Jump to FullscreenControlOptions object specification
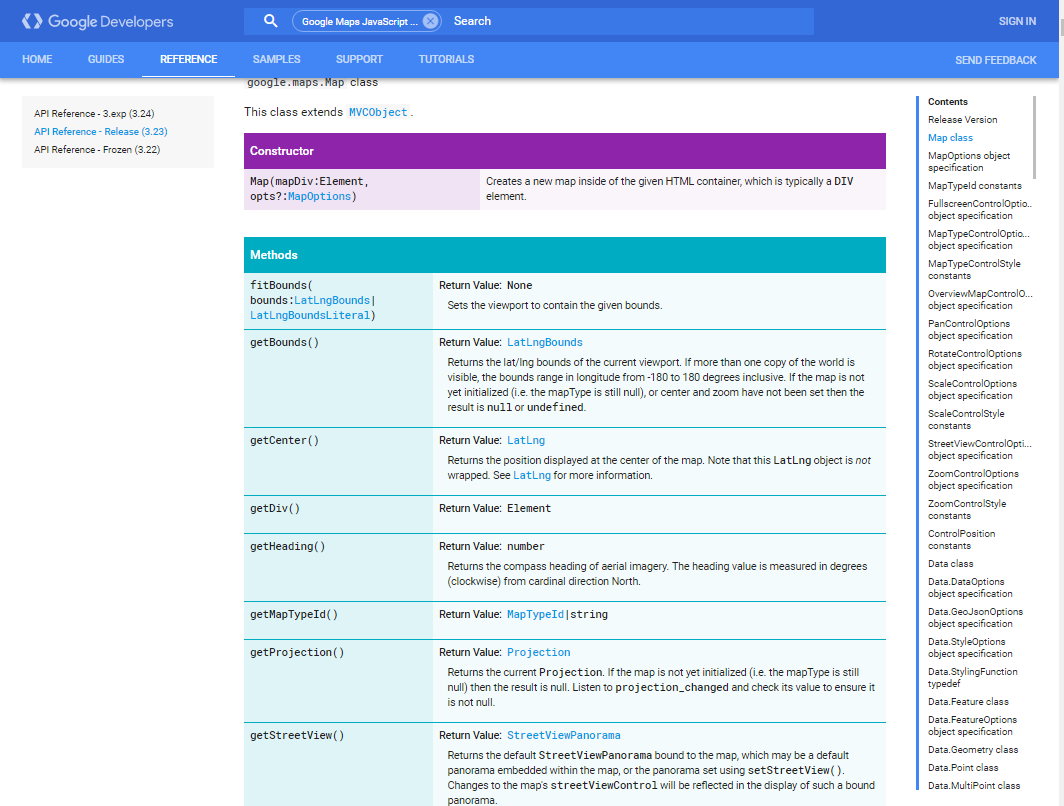This screenshot has width=1064, height=806. (980, 210)
